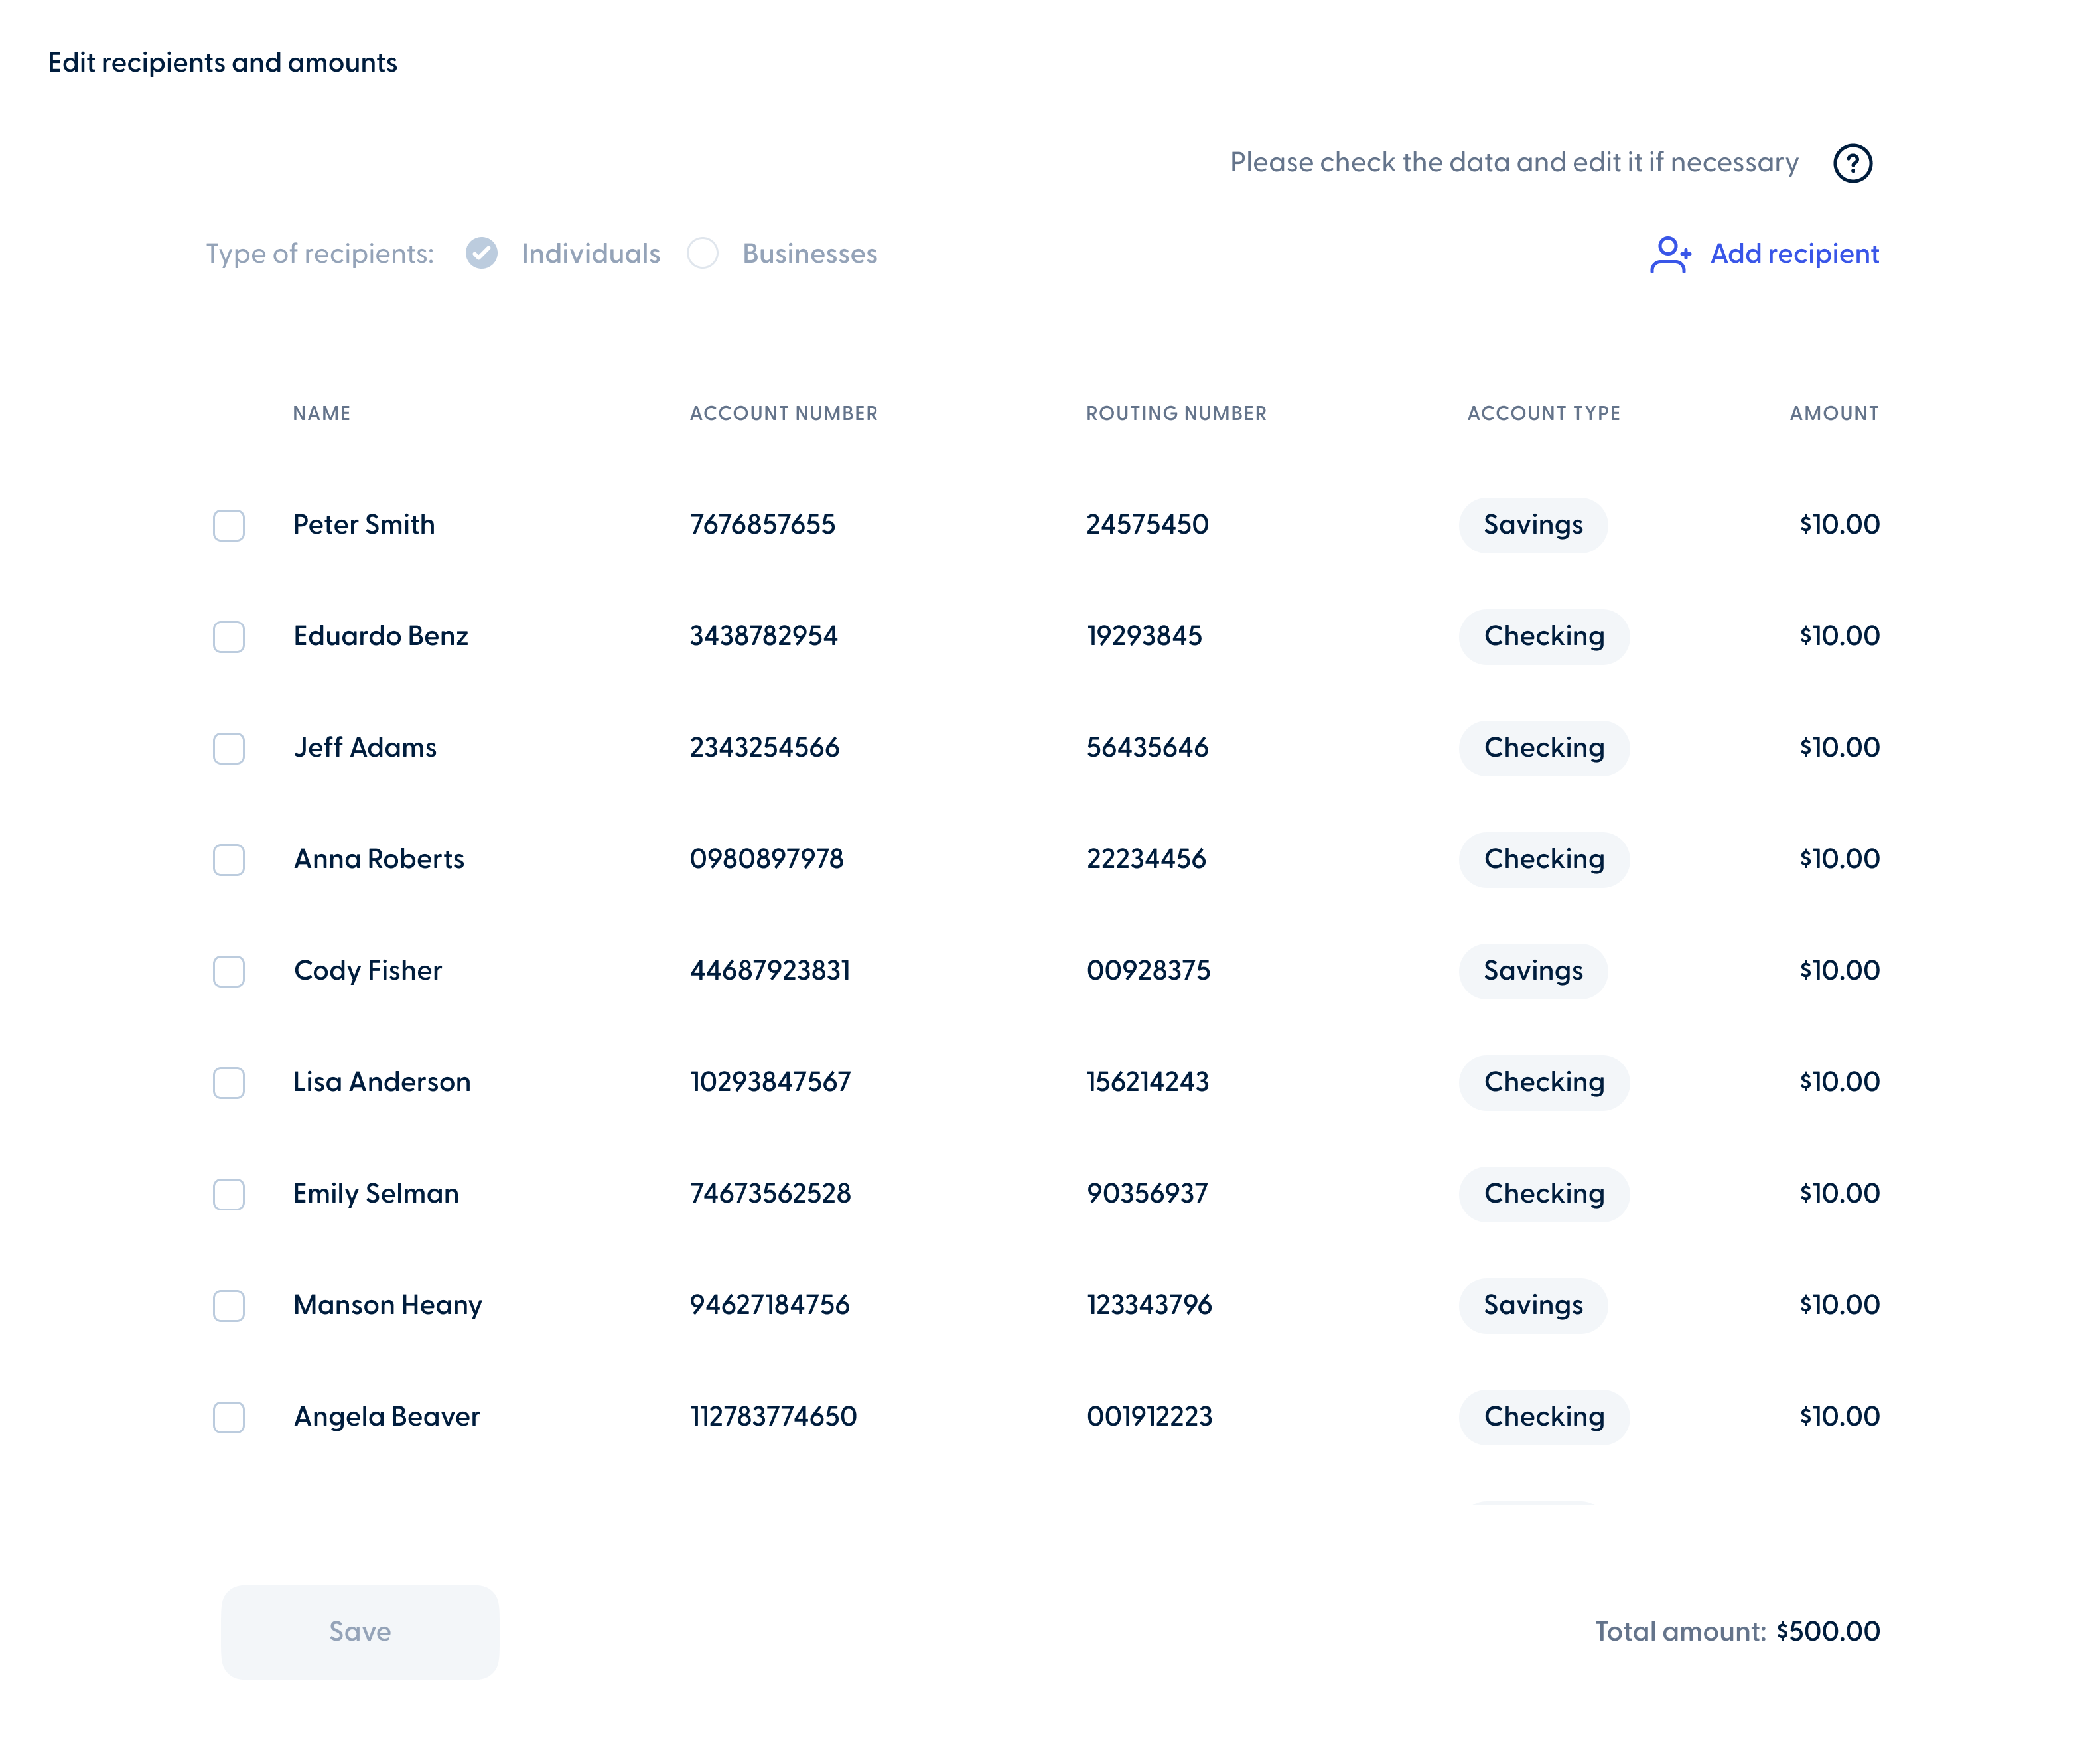Click the name Cody Fisher
The width and height of the screenshot is (2100, 1760).
(368, 971)
